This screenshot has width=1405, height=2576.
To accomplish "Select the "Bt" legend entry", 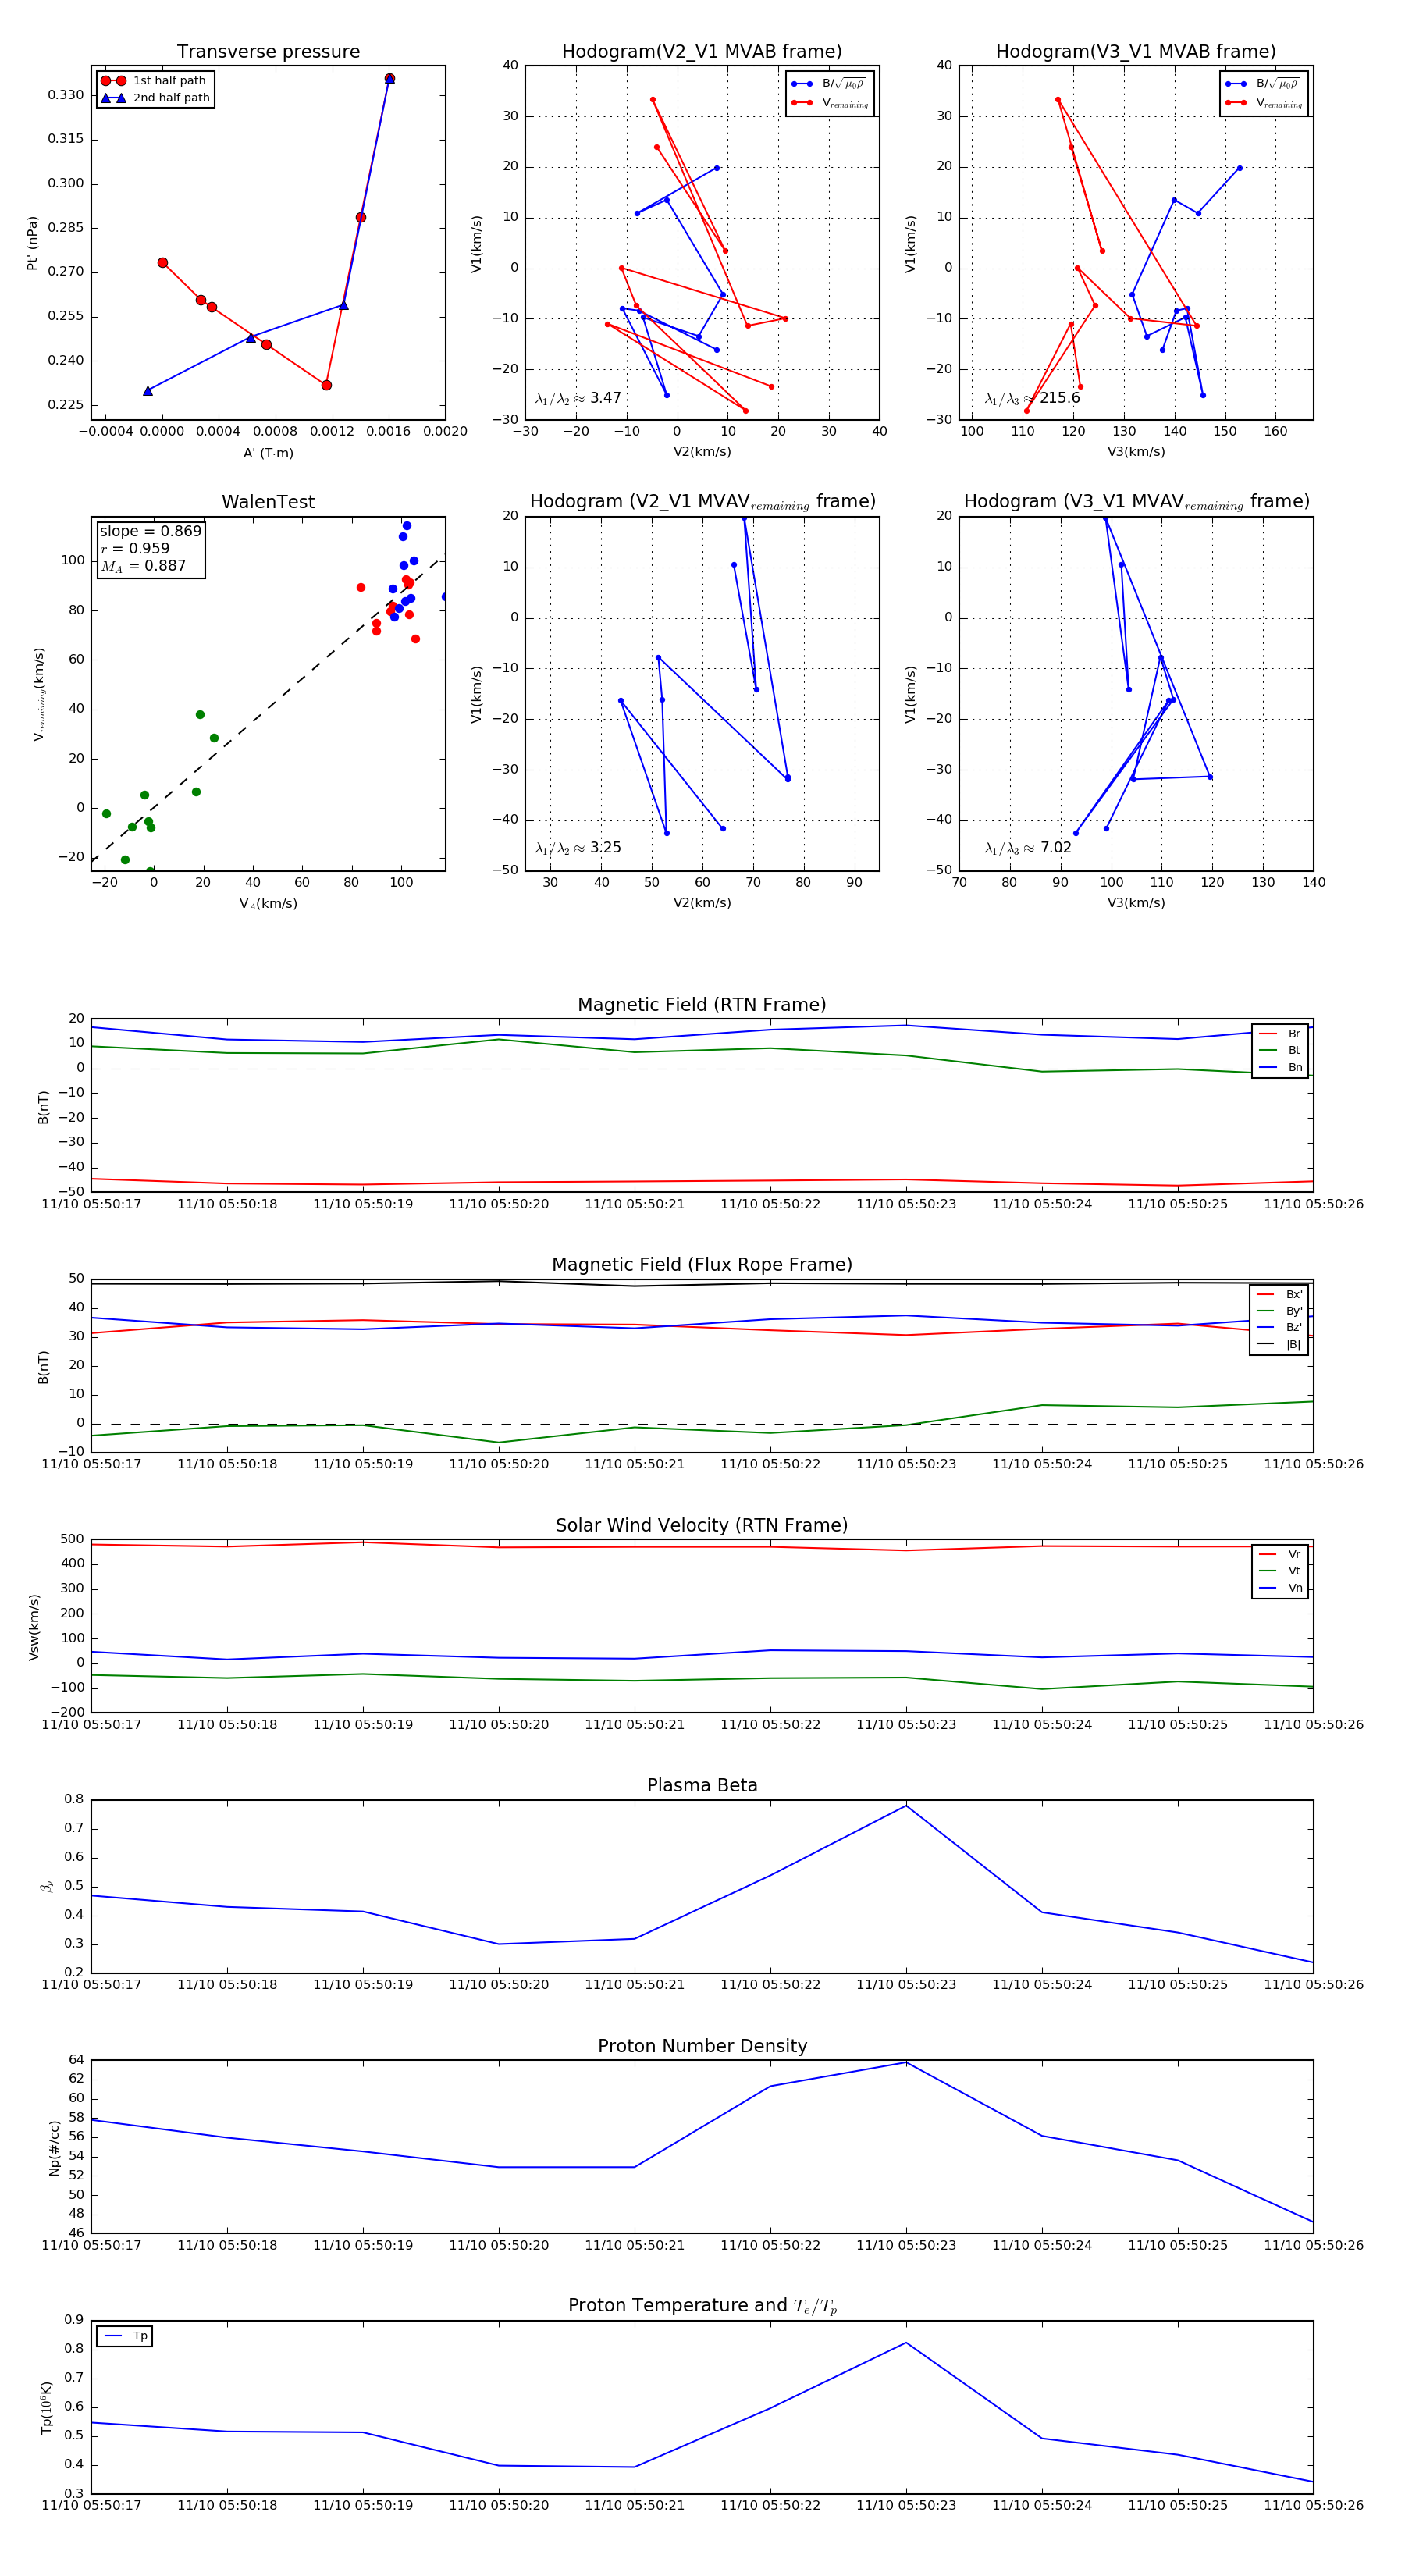I will click(x=1281, y=1050).
